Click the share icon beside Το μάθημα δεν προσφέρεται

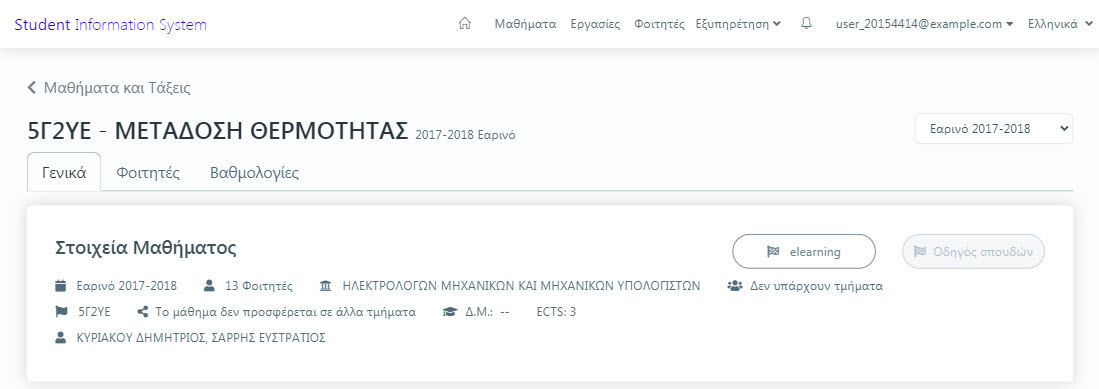142,312
